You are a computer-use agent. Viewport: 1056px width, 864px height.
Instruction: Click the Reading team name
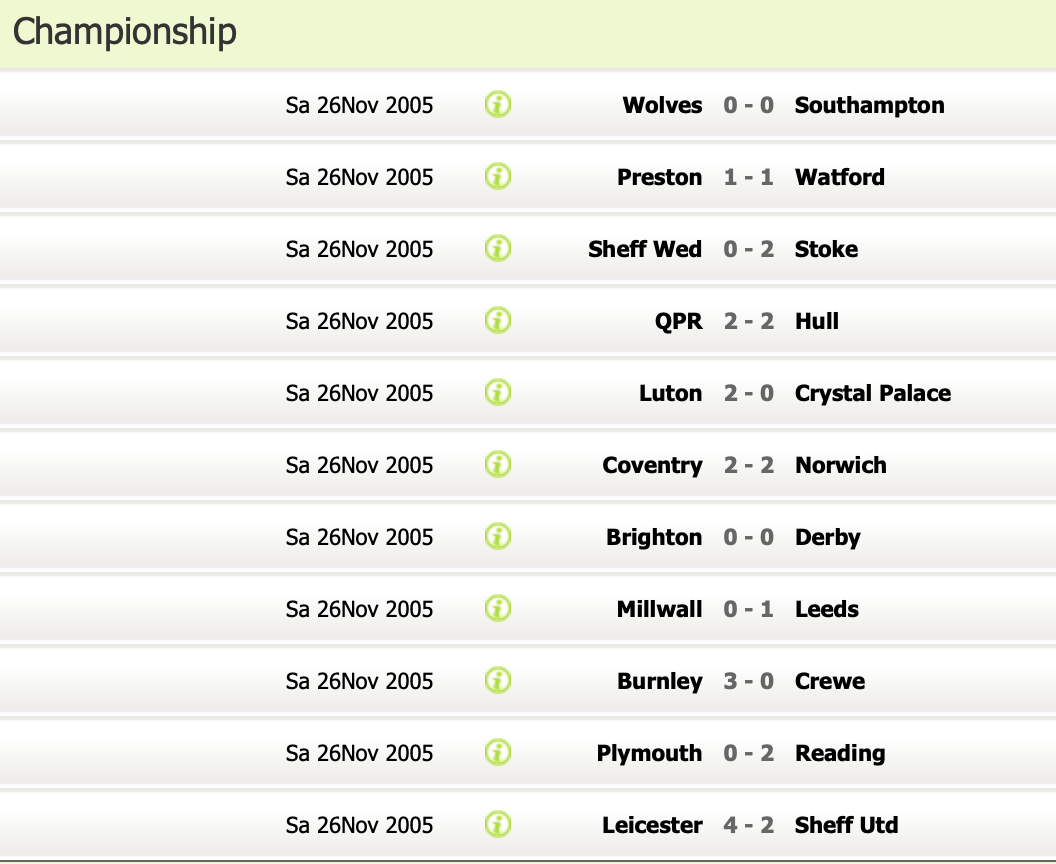[840, 753]
